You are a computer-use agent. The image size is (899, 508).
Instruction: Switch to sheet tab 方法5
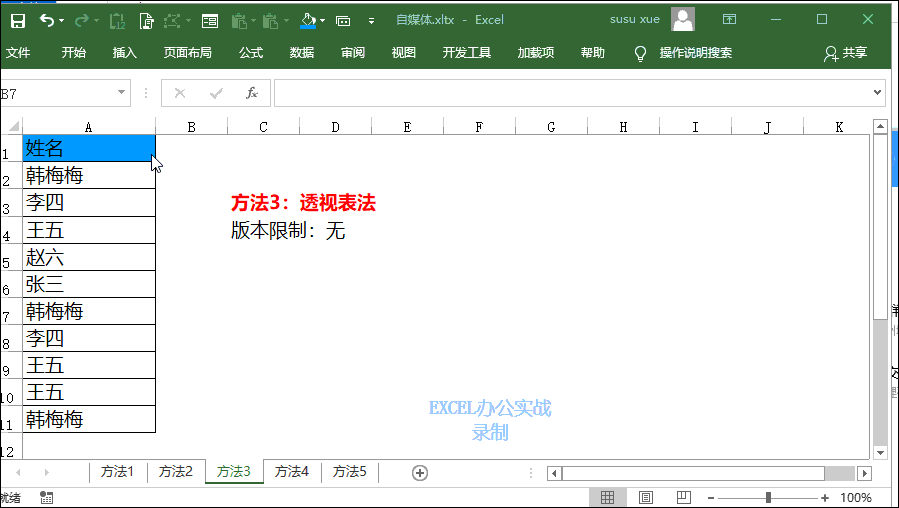coord(350,471)
